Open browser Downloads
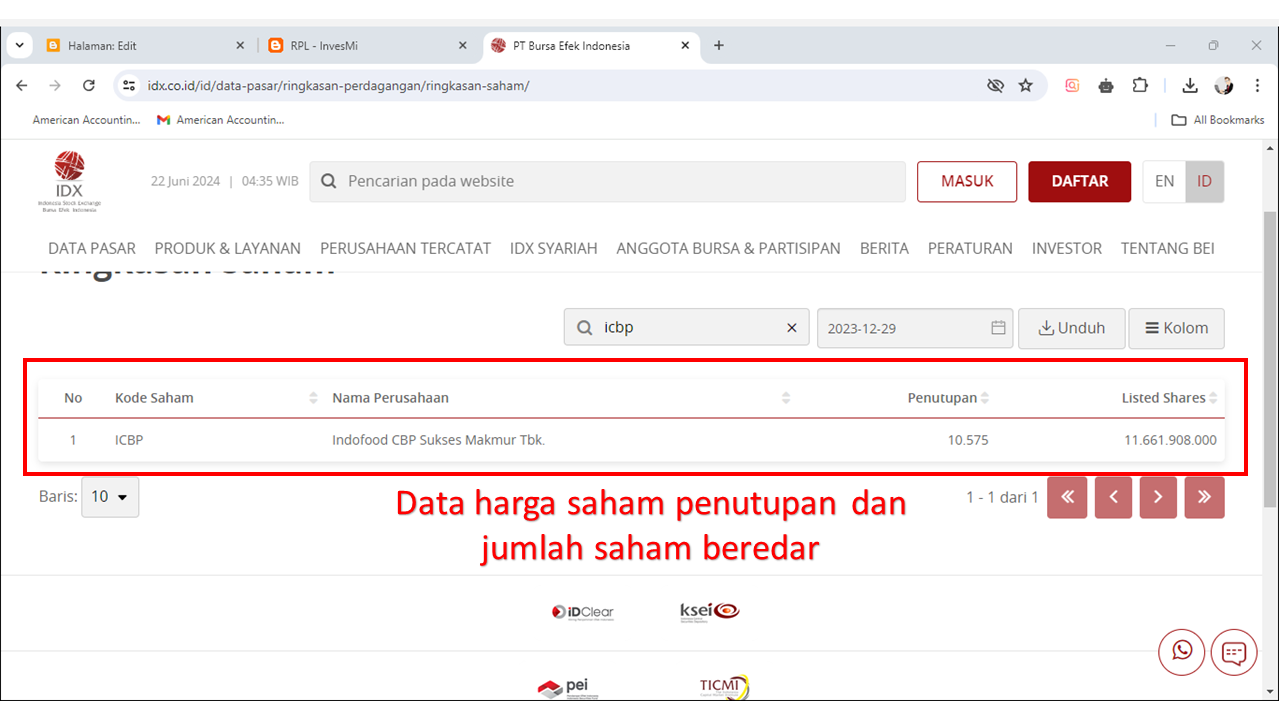The height and width of the screenshot is (720, 1280). [1190, 86]
